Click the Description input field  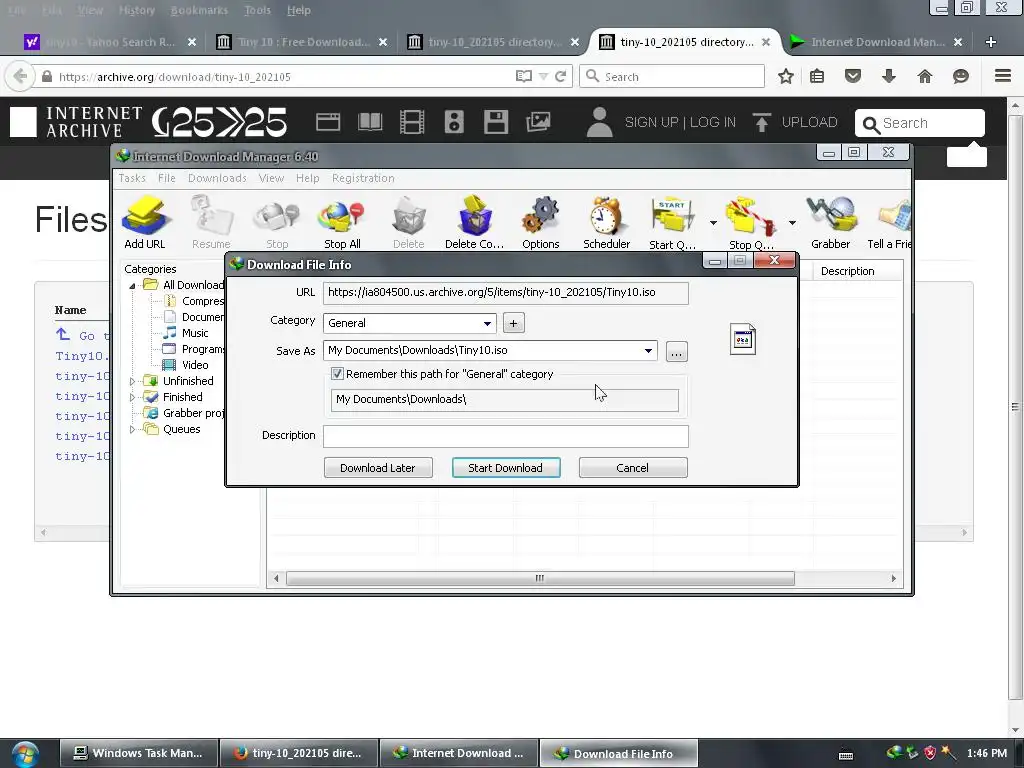(x=505, y=436)
